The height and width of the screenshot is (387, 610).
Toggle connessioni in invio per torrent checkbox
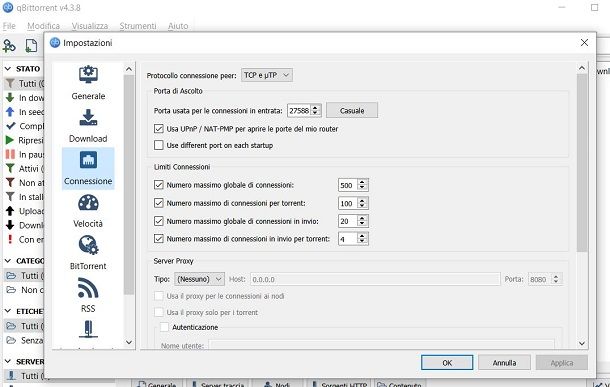click(158, 238)
